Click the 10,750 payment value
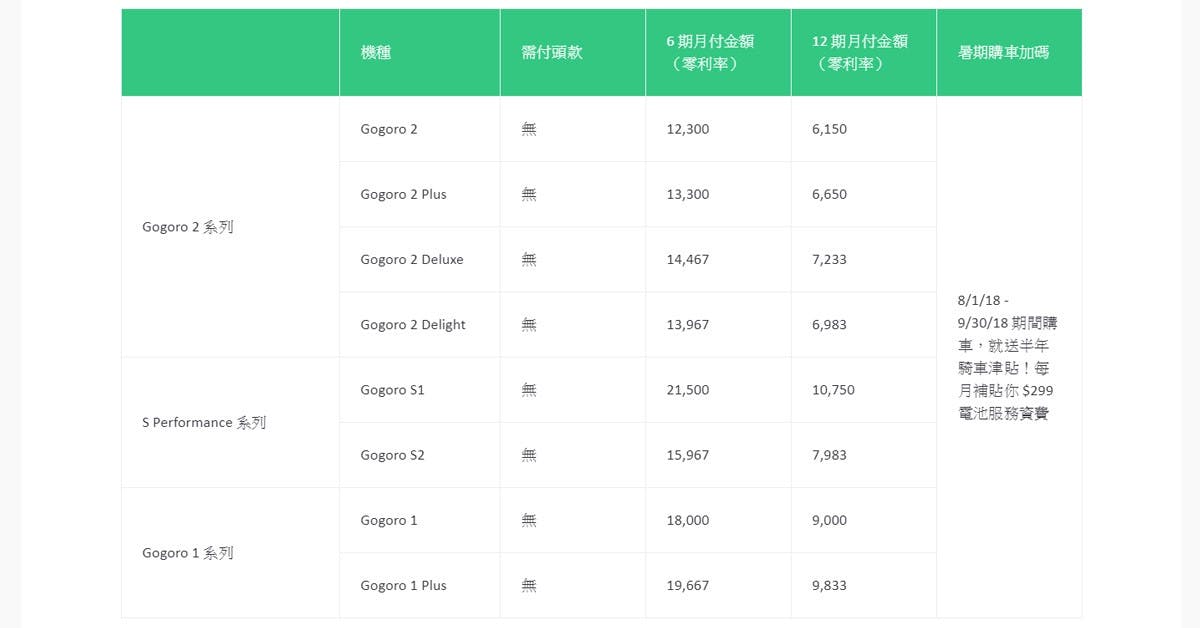Image resolution: width=1200 pixels, height=628 pixels. [x=833, y=389]
